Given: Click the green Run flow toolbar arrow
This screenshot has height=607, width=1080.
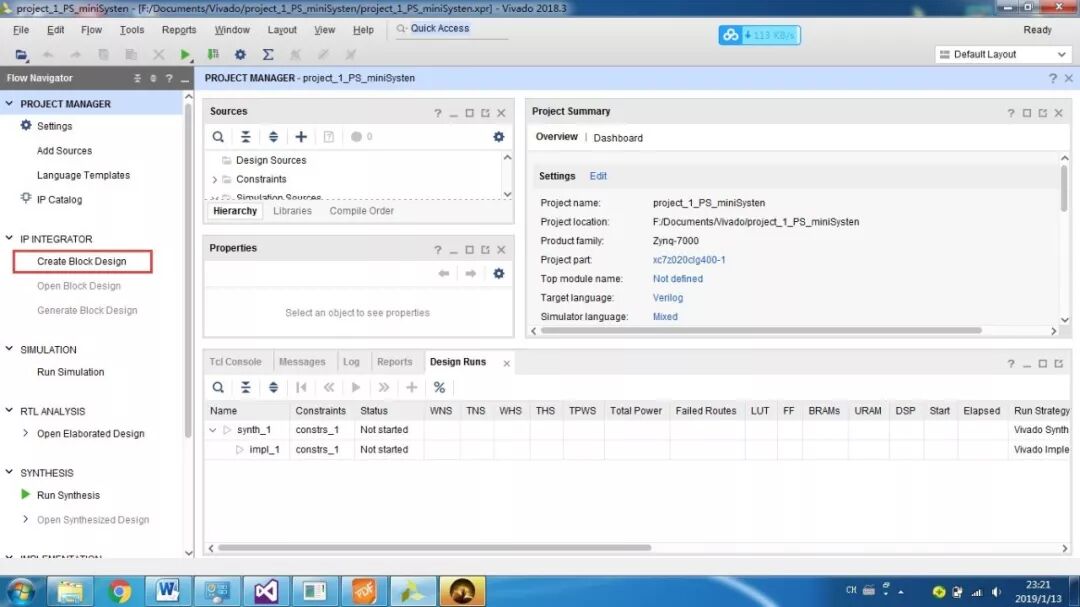Looking at the screenshot, I should point(185,54).
